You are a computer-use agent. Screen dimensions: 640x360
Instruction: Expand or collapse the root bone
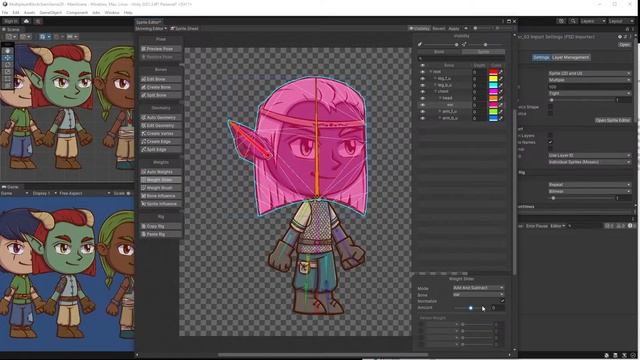tap(431, 72)
